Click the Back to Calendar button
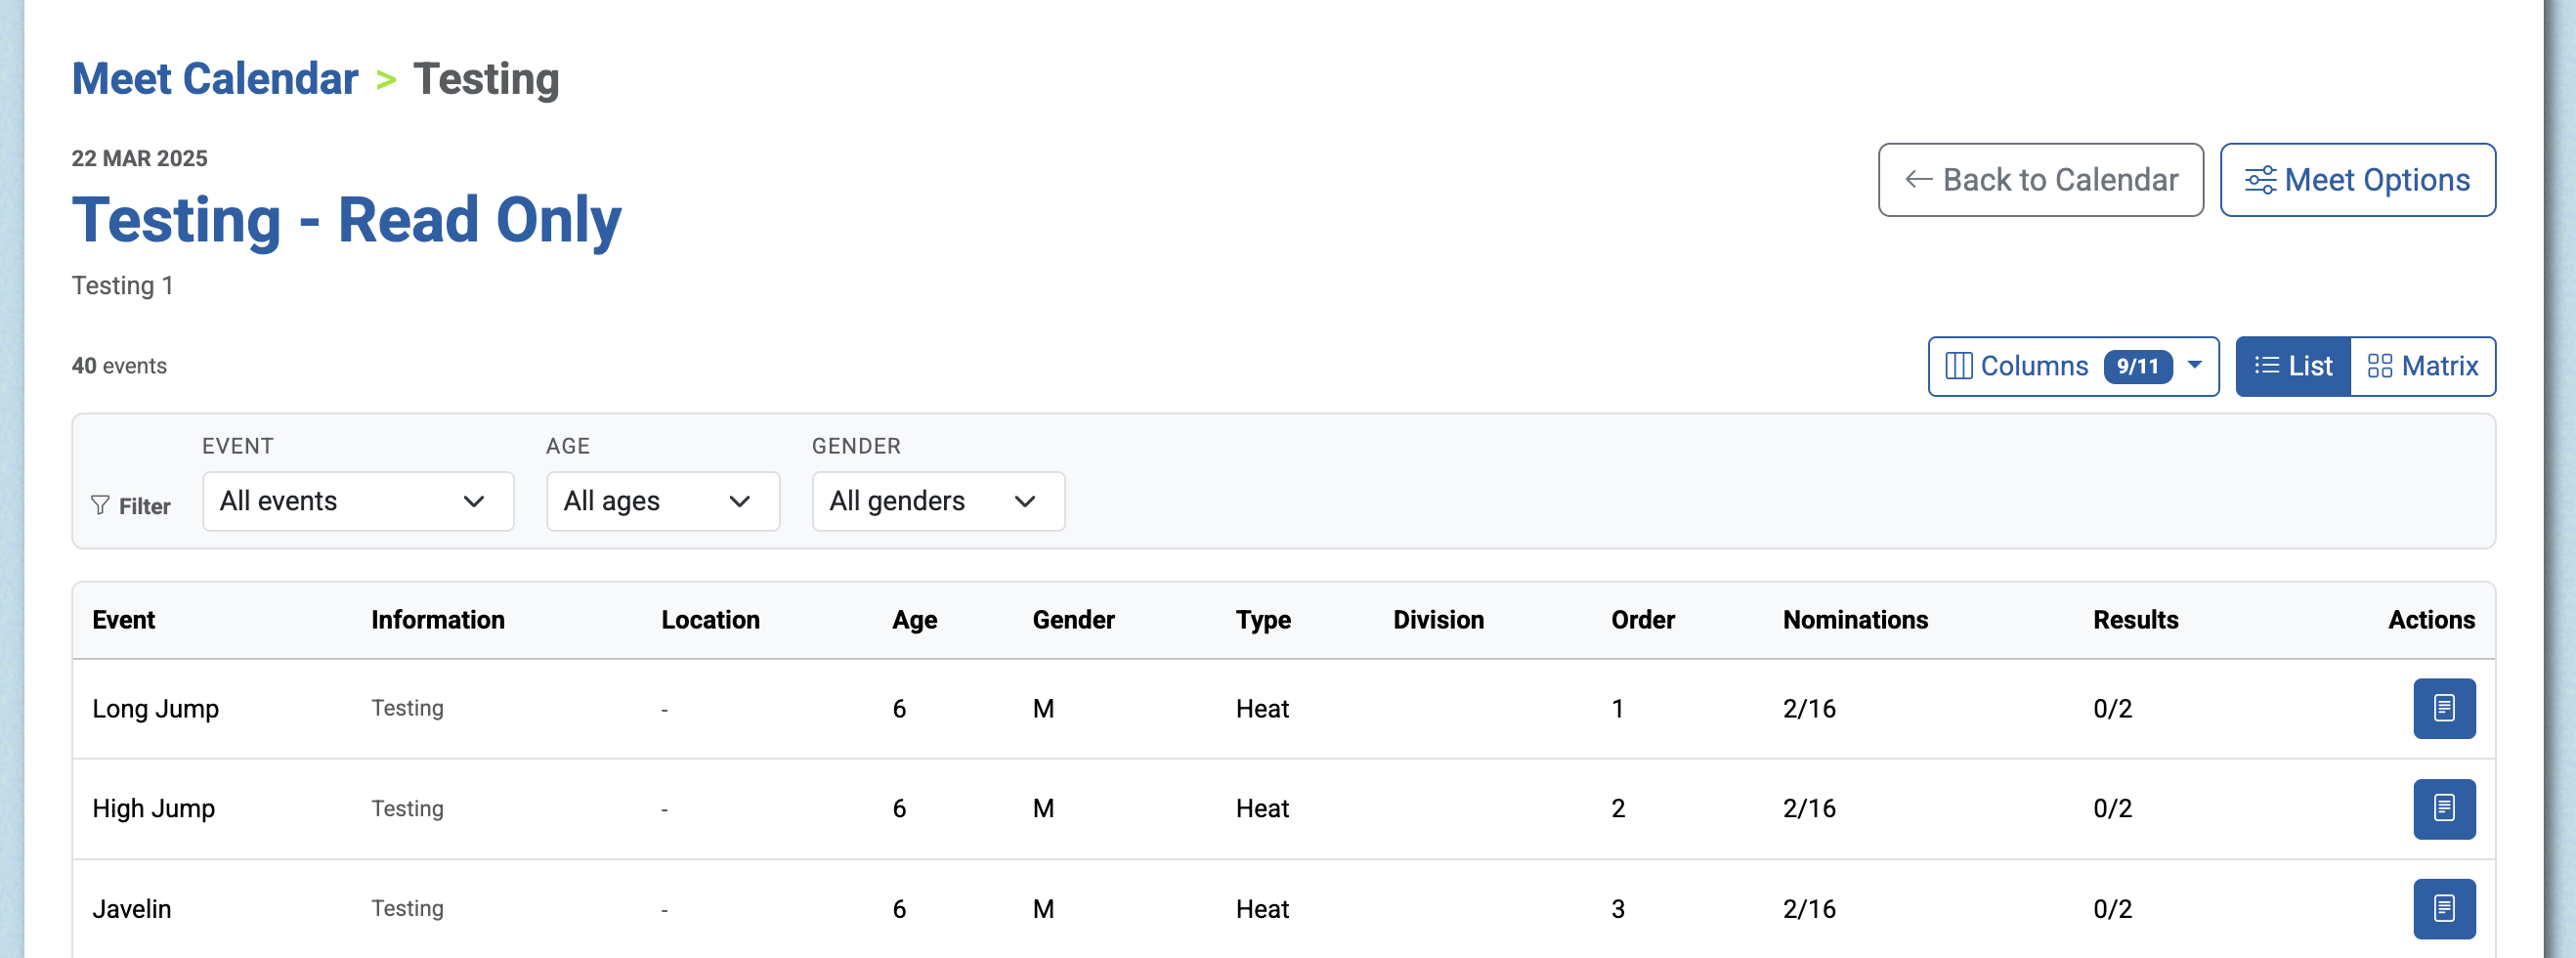The width and height of the screenshot is (2576, 958). (2040, 180)
